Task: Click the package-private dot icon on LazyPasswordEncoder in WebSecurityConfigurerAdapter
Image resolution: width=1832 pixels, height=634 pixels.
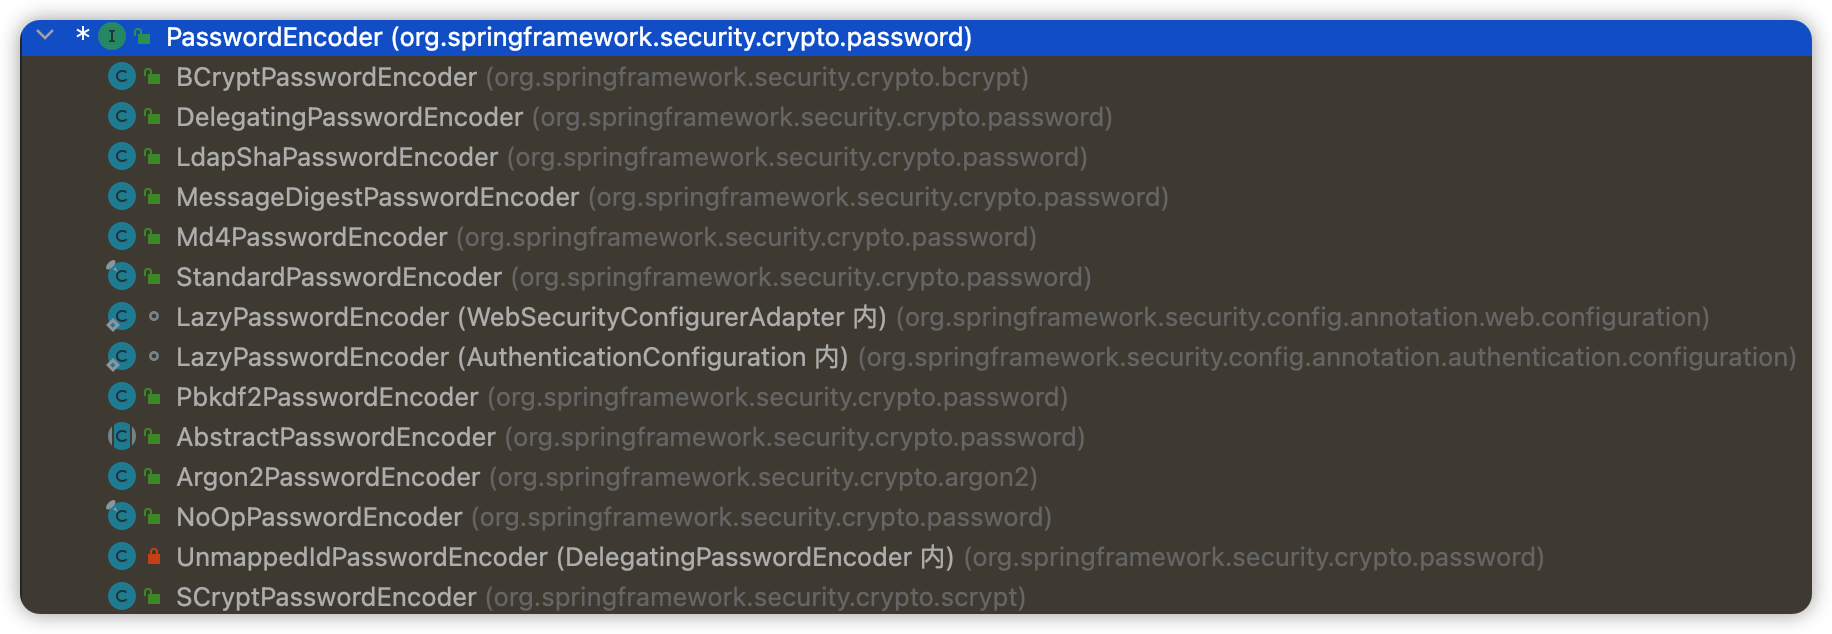Action: [x=153, y=317]
